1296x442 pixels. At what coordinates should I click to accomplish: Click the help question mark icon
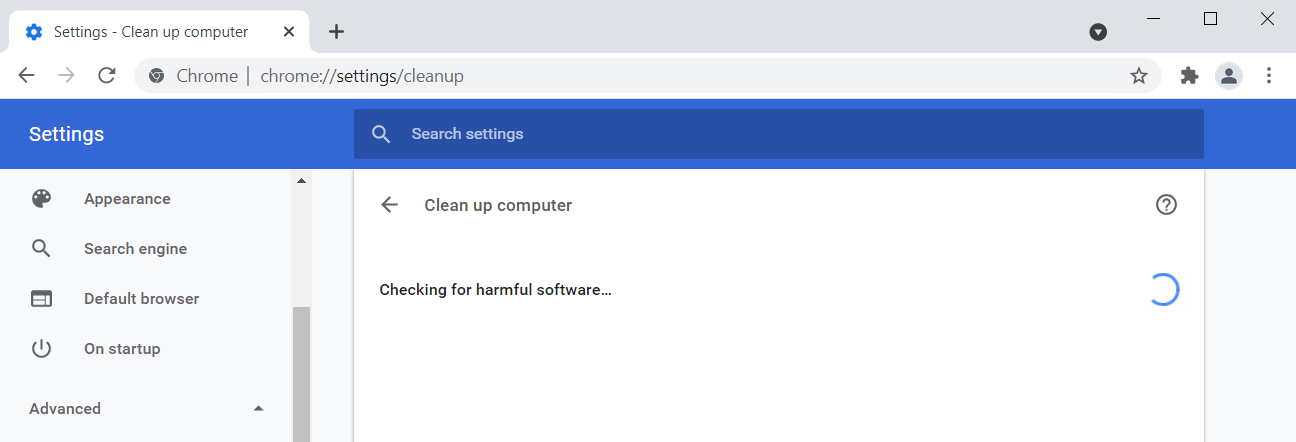[x=1166, y=205]
